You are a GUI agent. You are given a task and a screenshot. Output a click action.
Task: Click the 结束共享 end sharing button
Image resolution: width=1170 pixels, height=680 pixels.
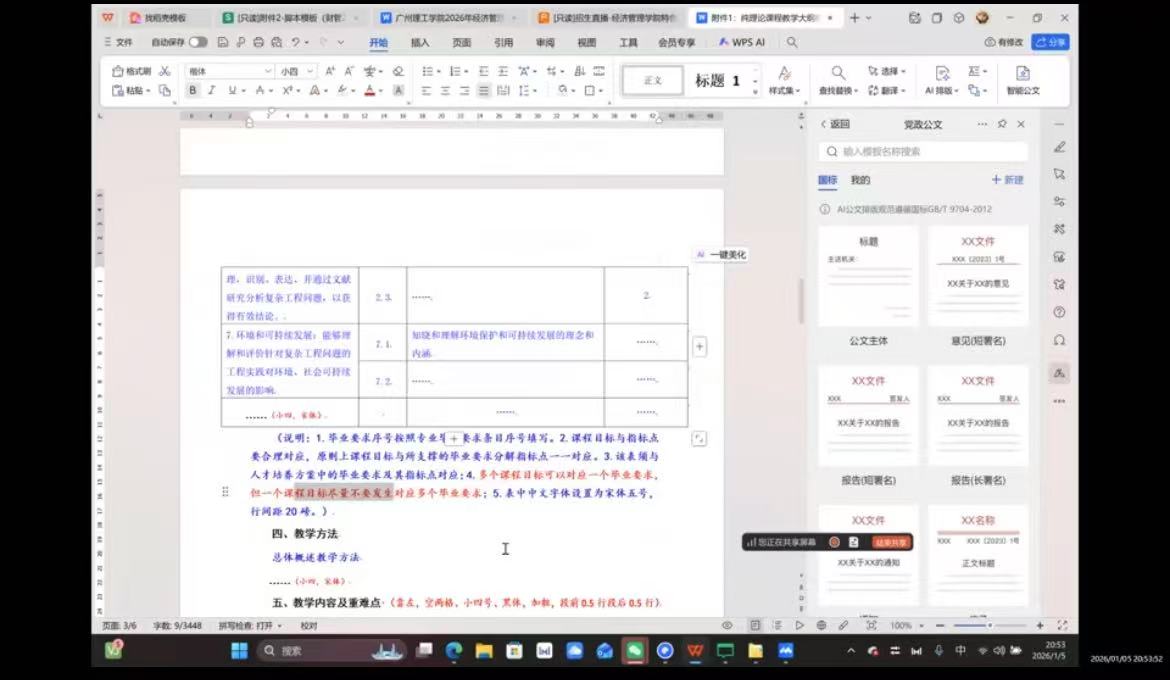(x=890, y=542)
